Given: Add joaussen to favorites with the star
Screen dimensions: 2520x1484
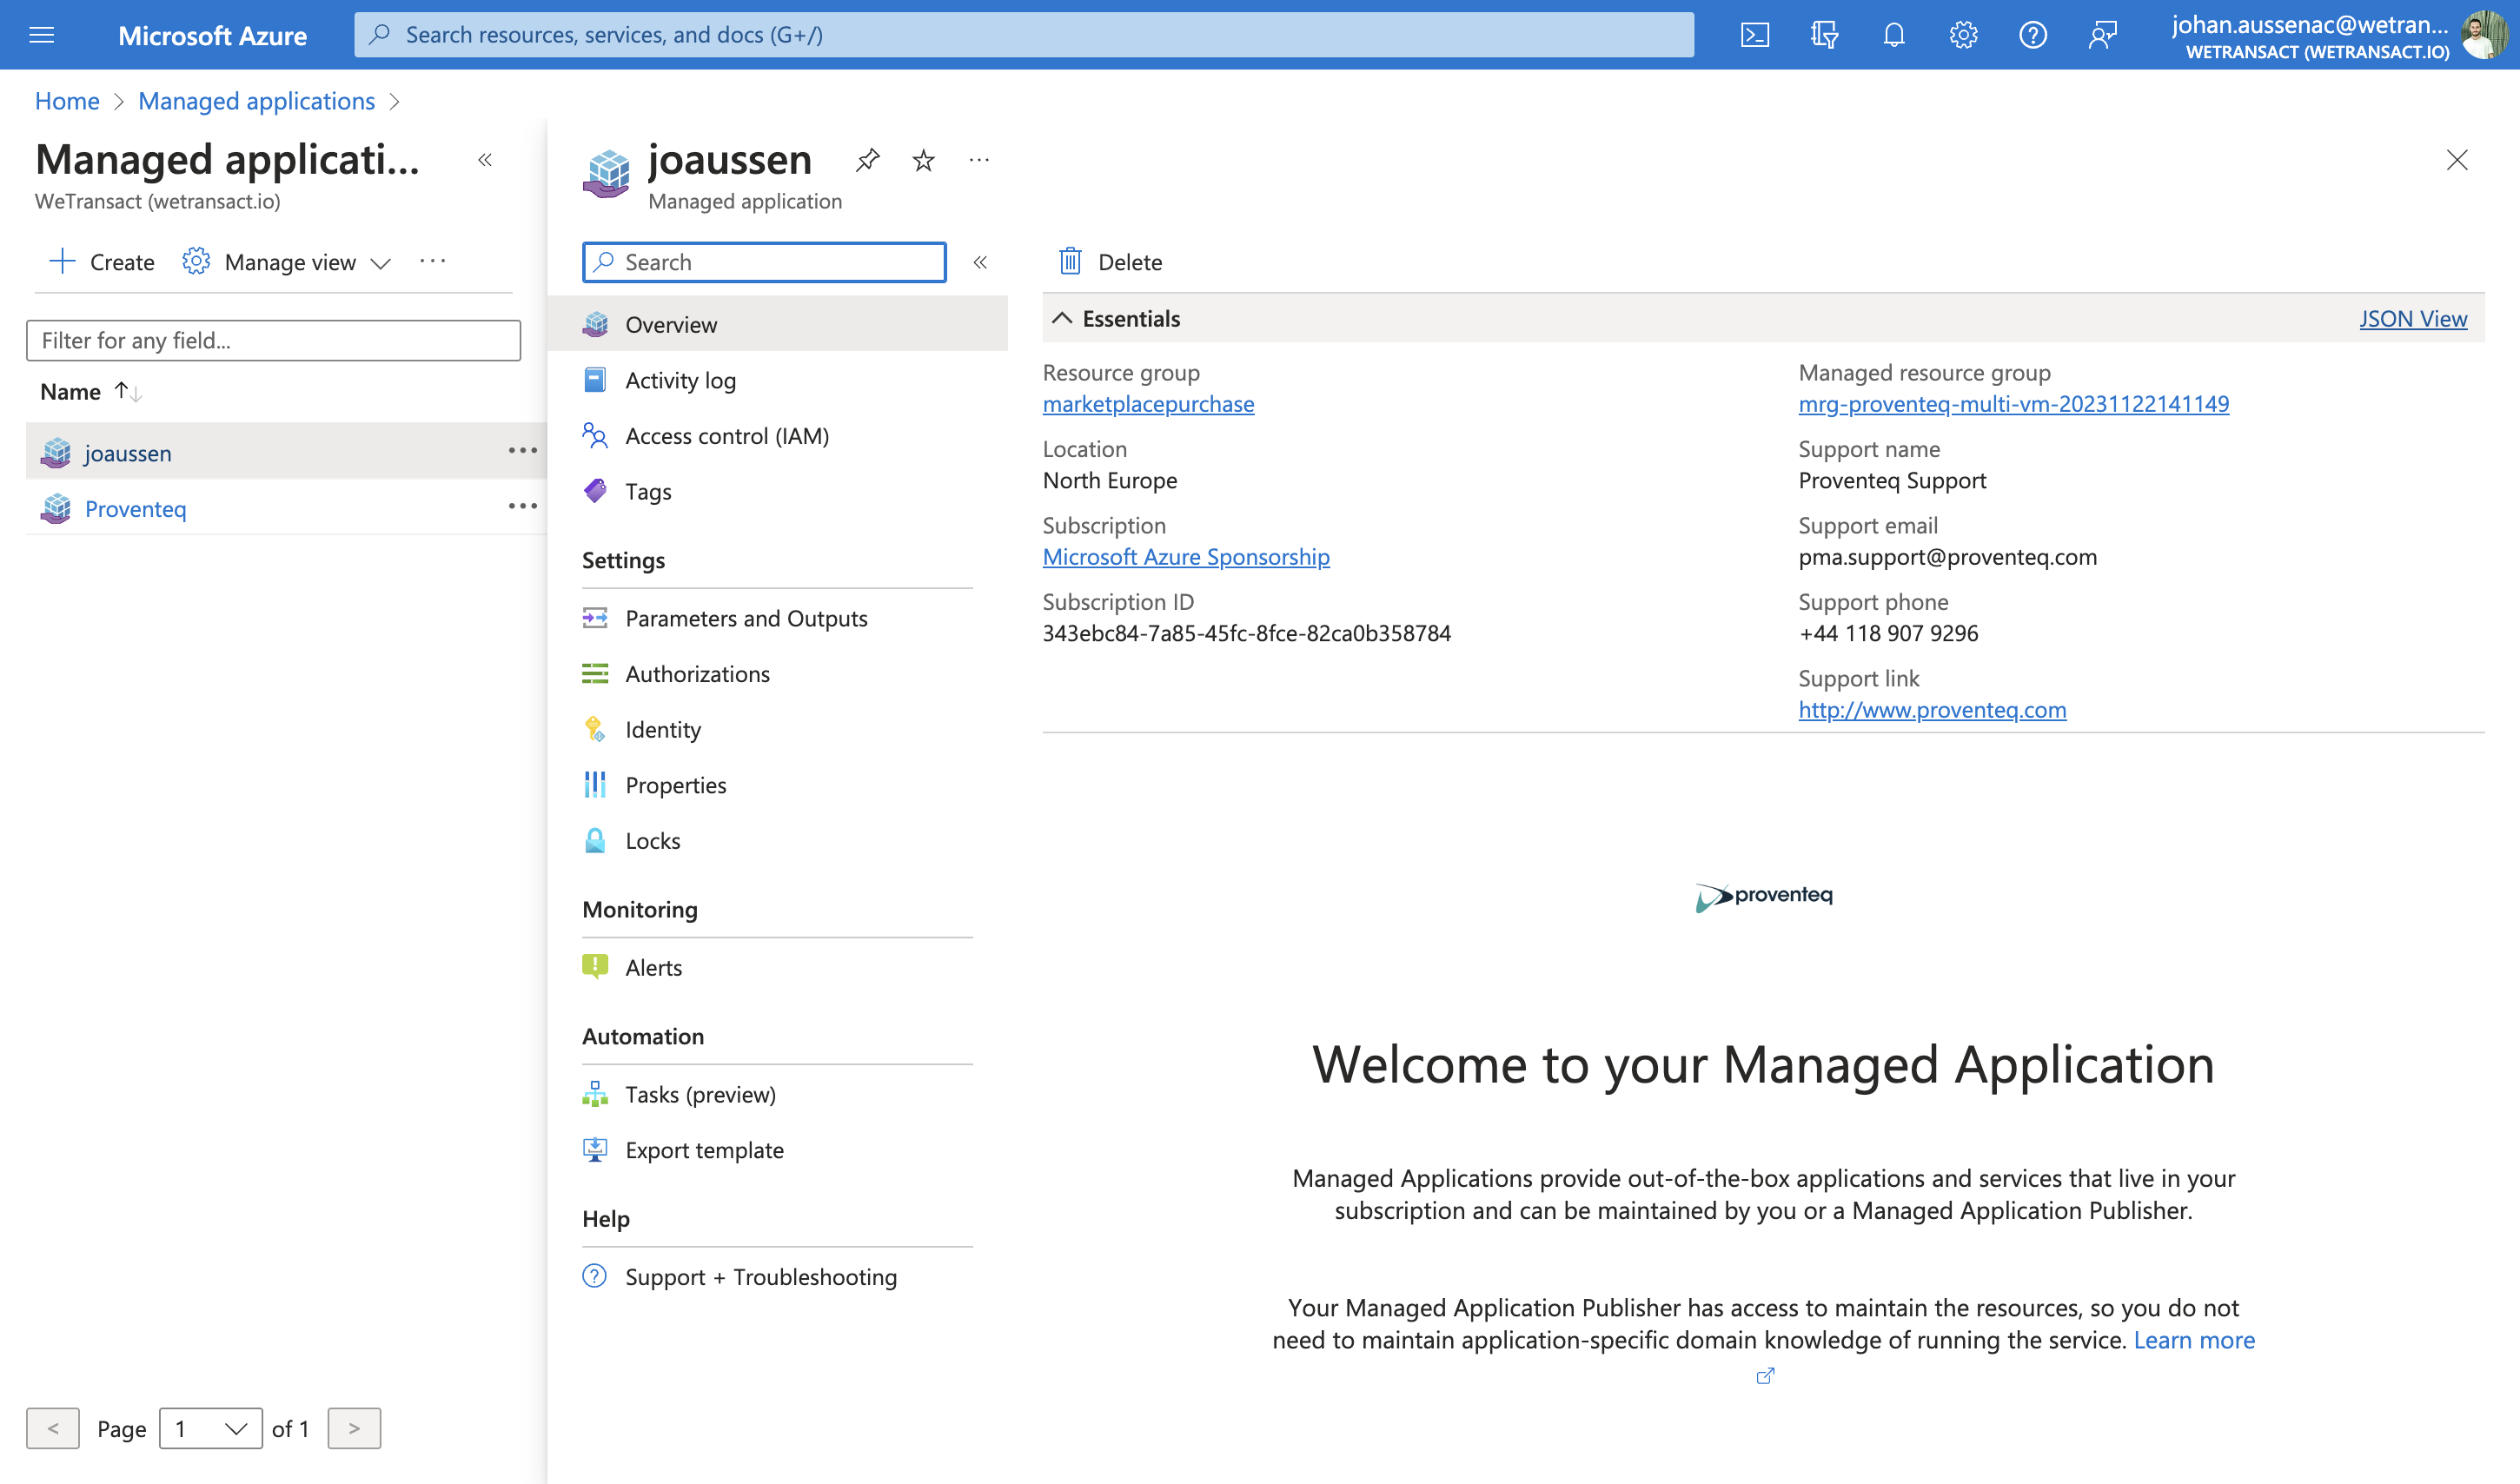Looking at the screenshot, I should pos(923,160).
